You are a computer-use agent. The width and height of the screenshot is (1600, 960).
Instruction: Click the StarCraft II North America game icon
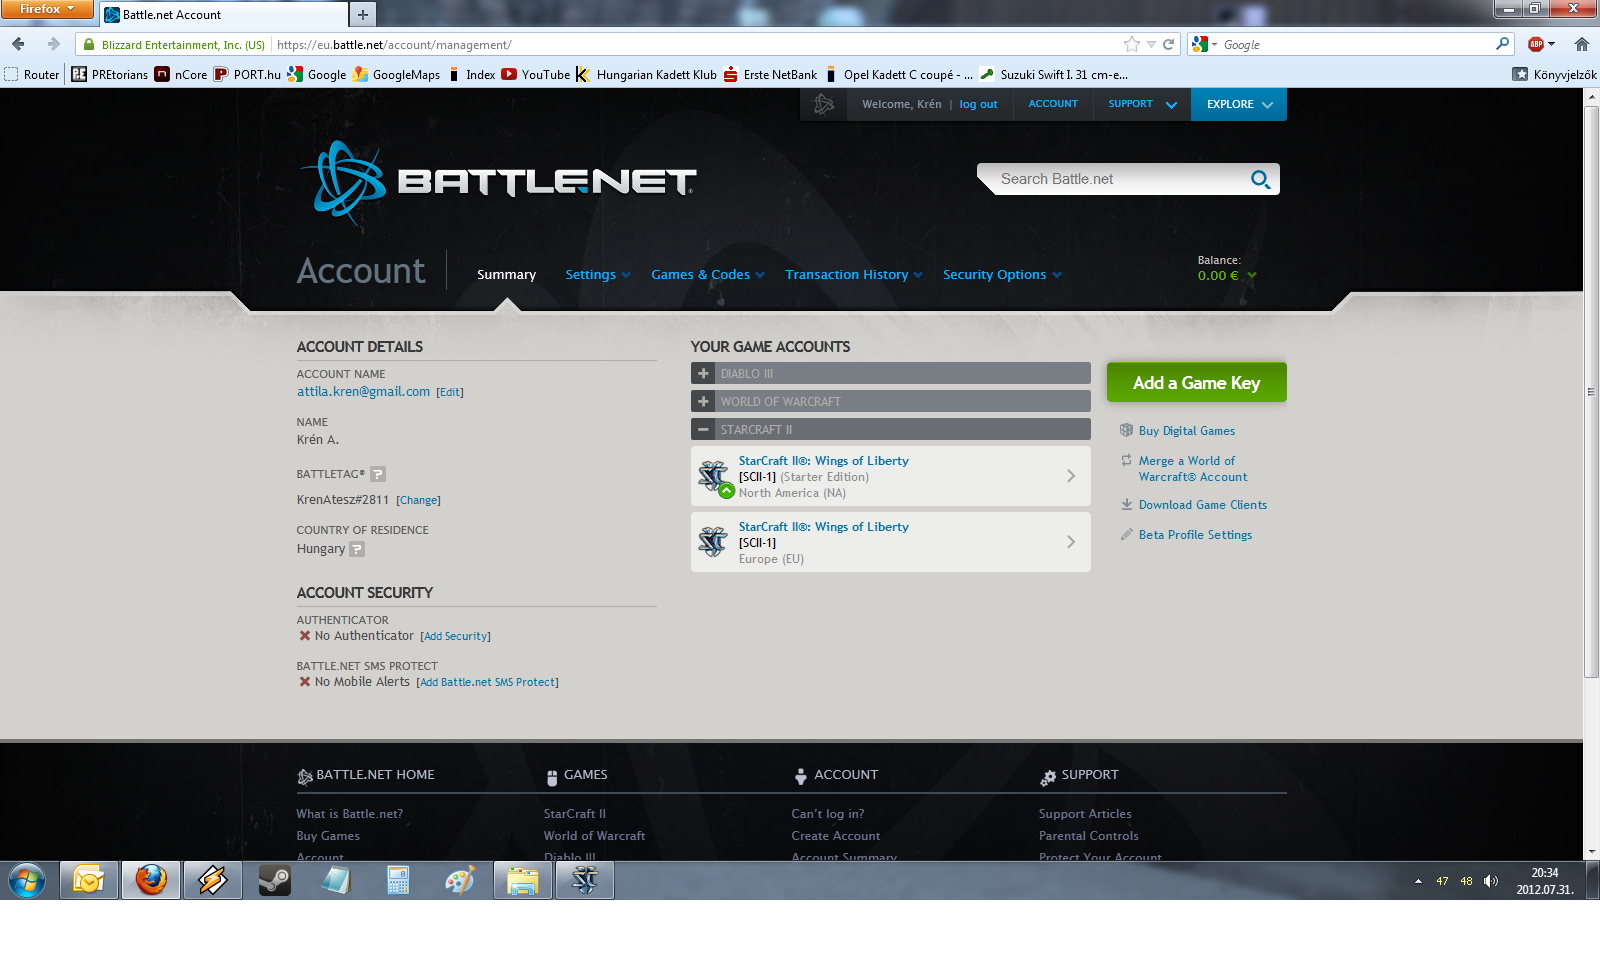(714, 477)
